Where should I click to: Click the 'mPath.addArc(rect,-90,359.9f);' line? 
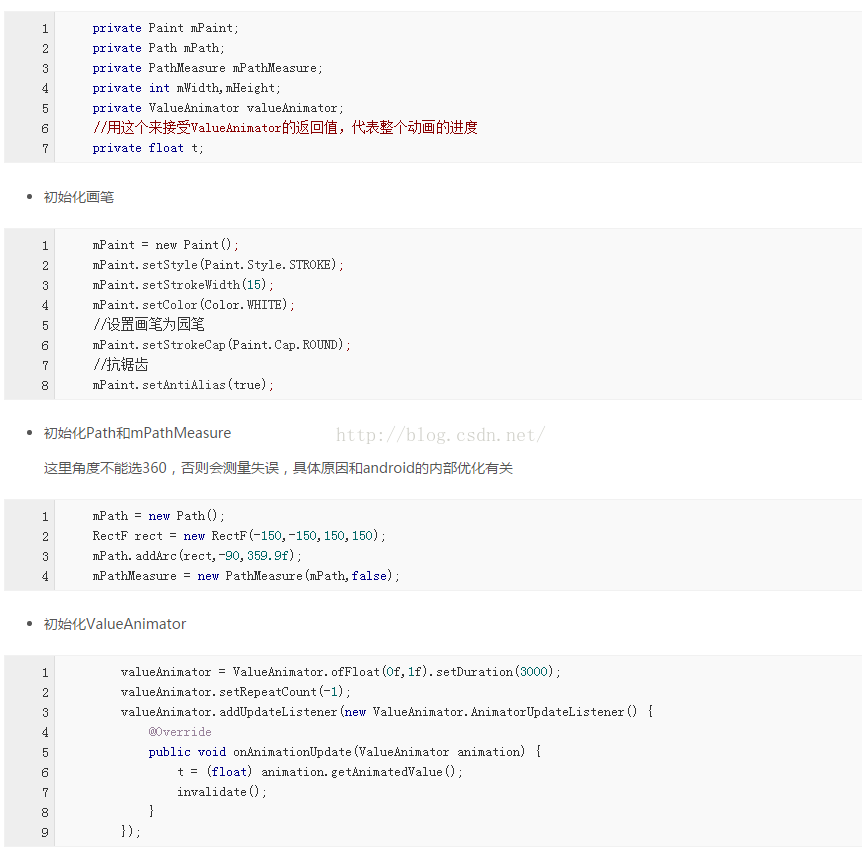[197, 556]
